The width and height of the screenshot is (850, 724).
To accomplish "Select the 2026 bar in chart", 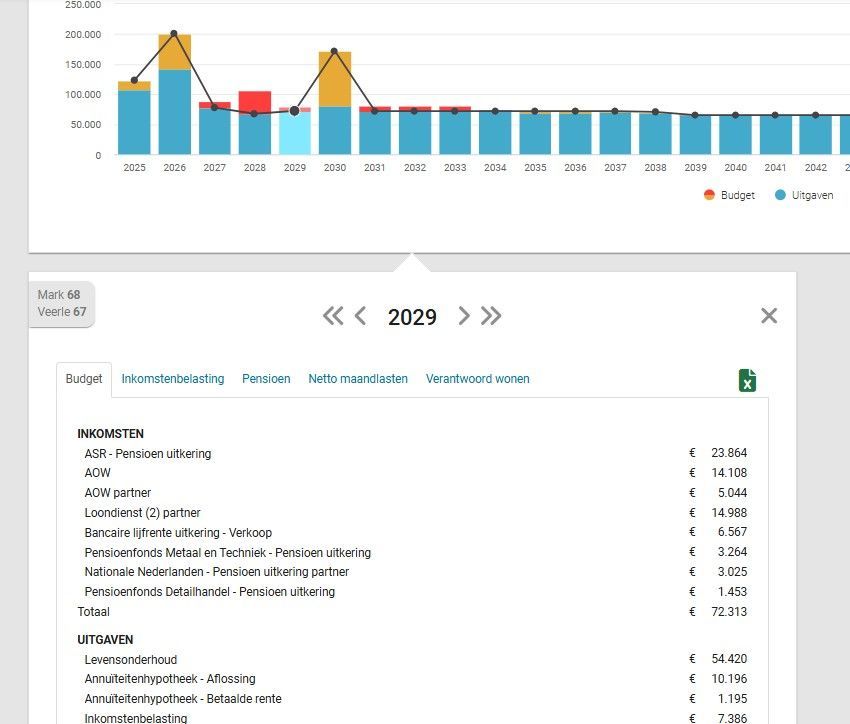I will pyautogui.click(x=174, y=110).
